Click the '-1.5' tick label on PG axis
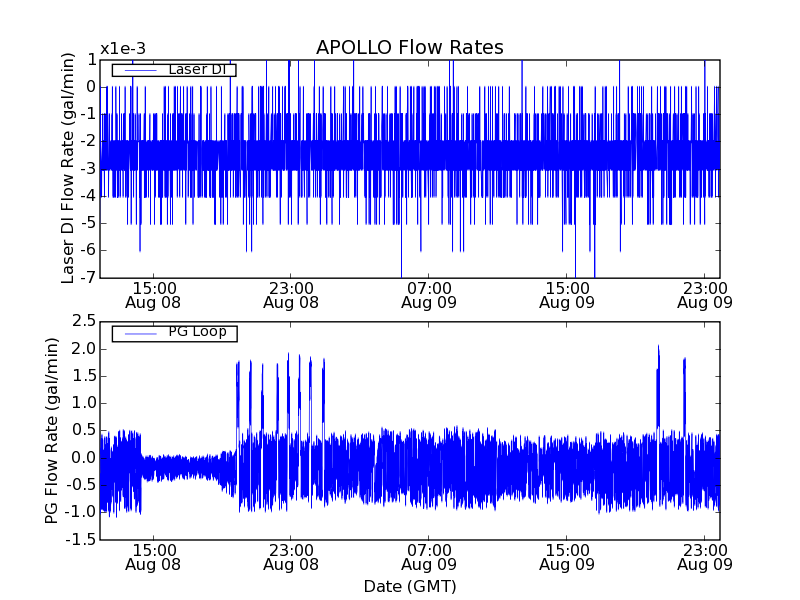 tap(81, 539)
